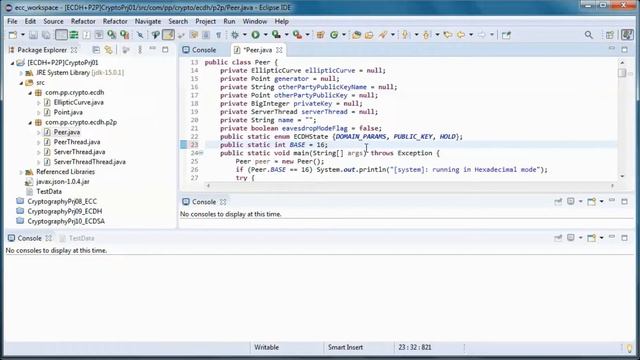Click the Search magnifier toolbar icon
This screenshot has height=360, width=640.
pos(382,35)
